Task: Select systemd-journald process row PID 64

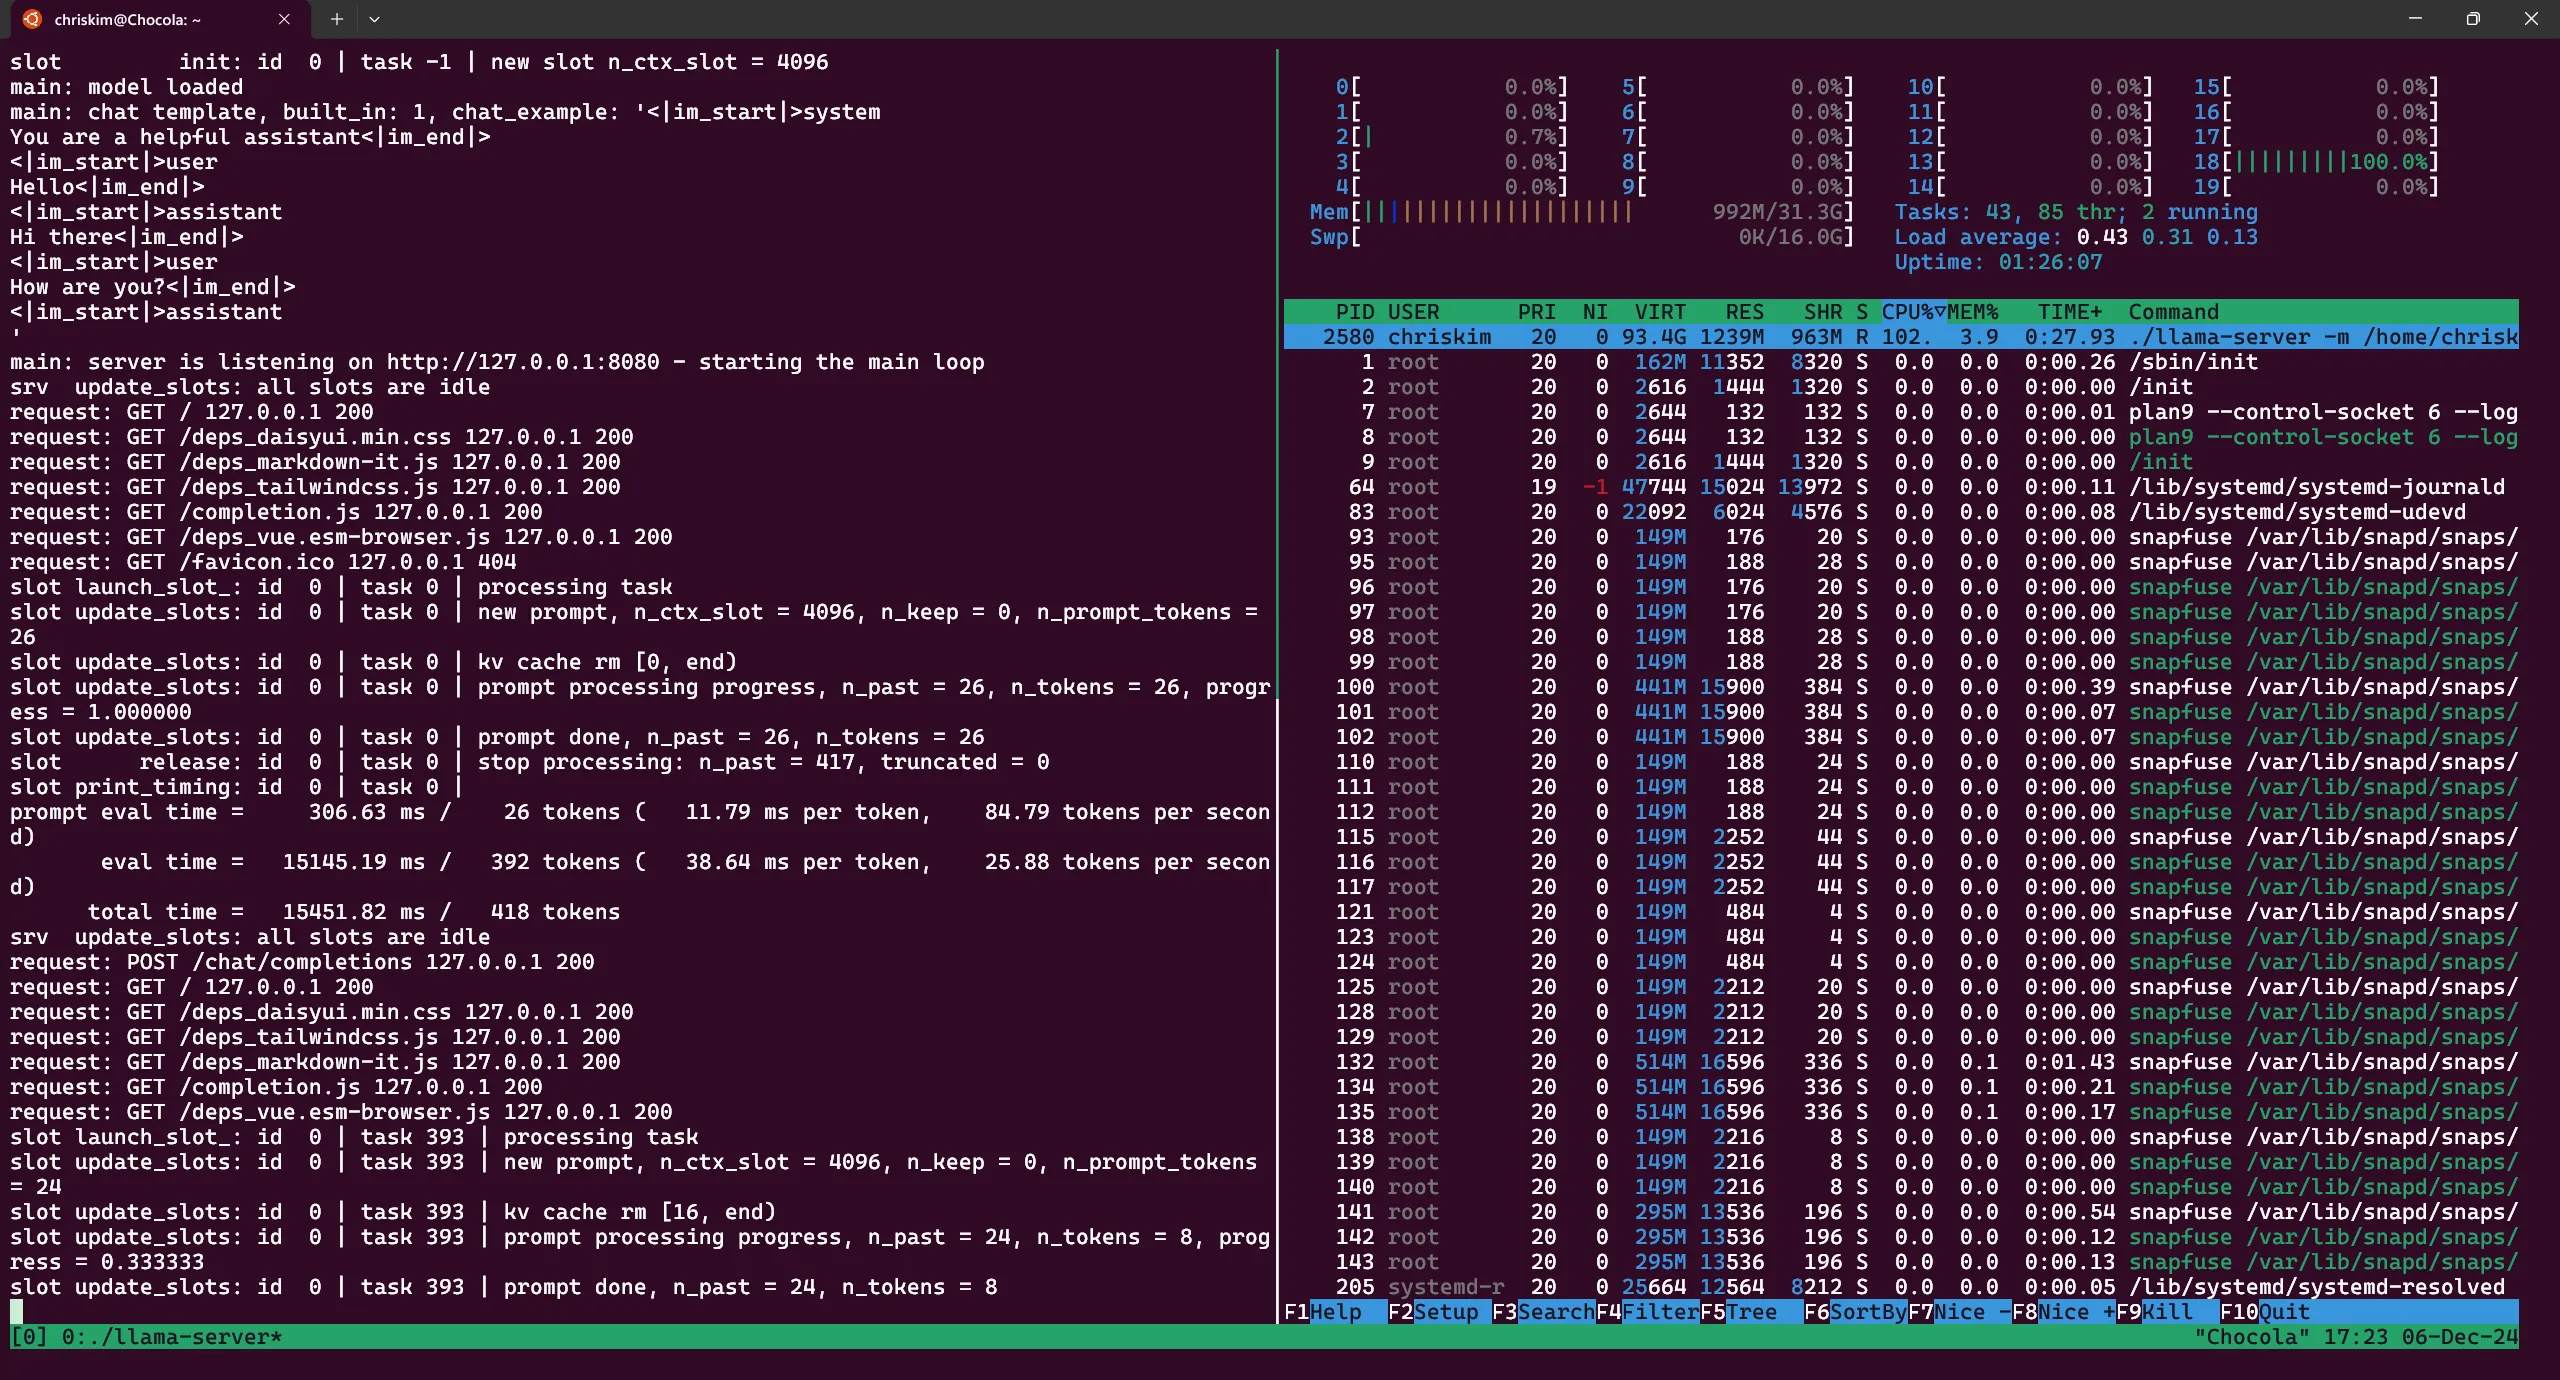Action: click(x=1901, y=487)
